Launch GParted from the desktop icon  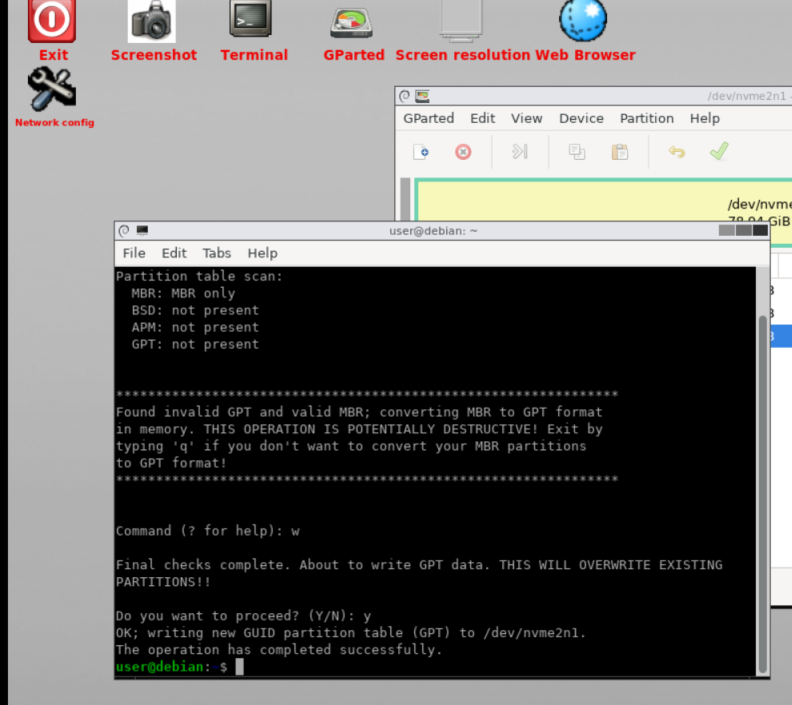click(x=352, y=23)
